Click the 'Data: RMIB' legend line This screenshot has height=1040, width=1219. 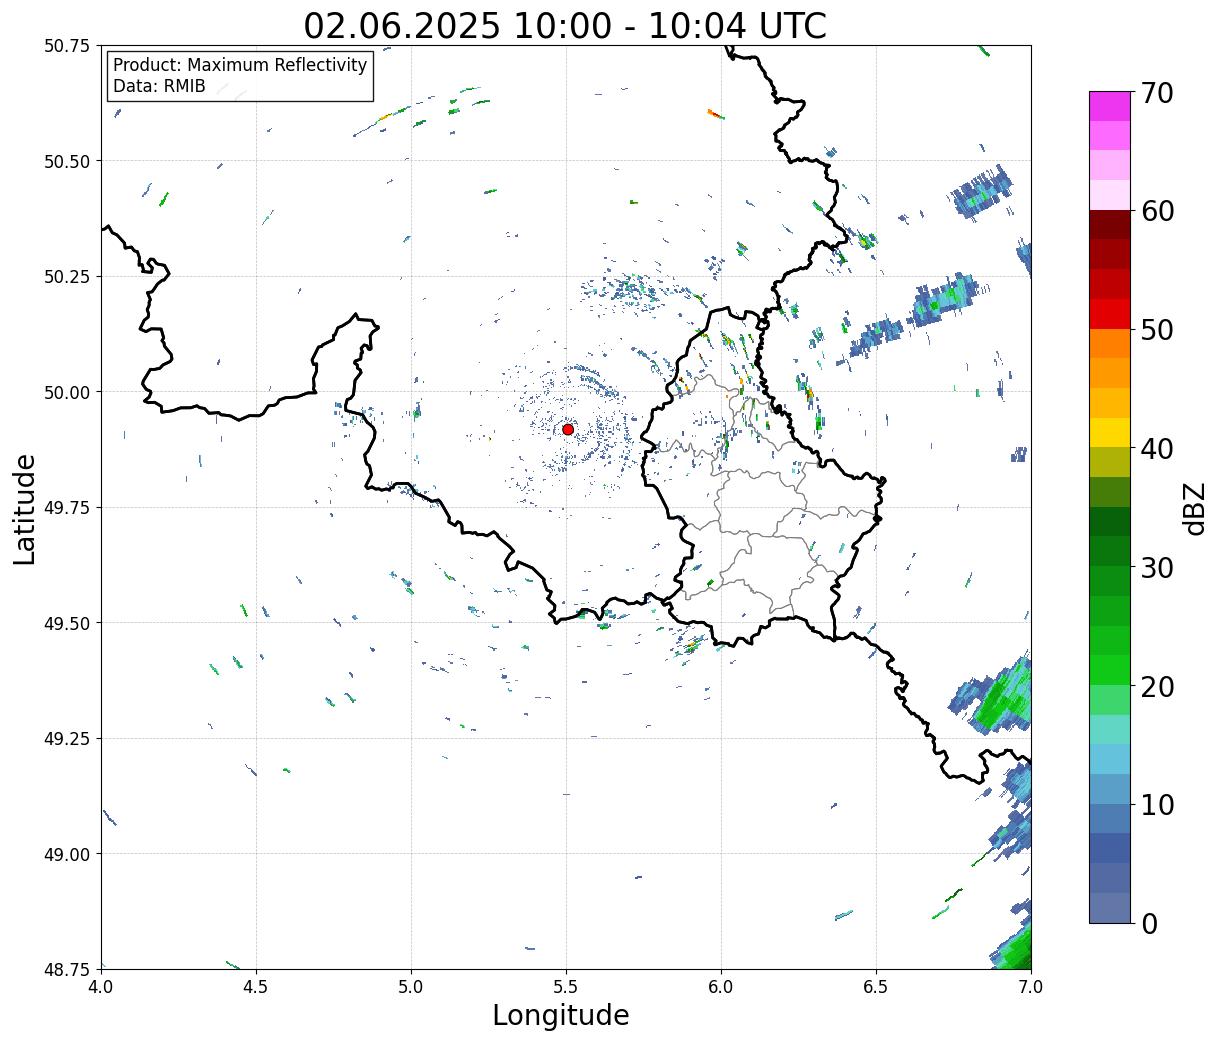[x=159, y=86]
